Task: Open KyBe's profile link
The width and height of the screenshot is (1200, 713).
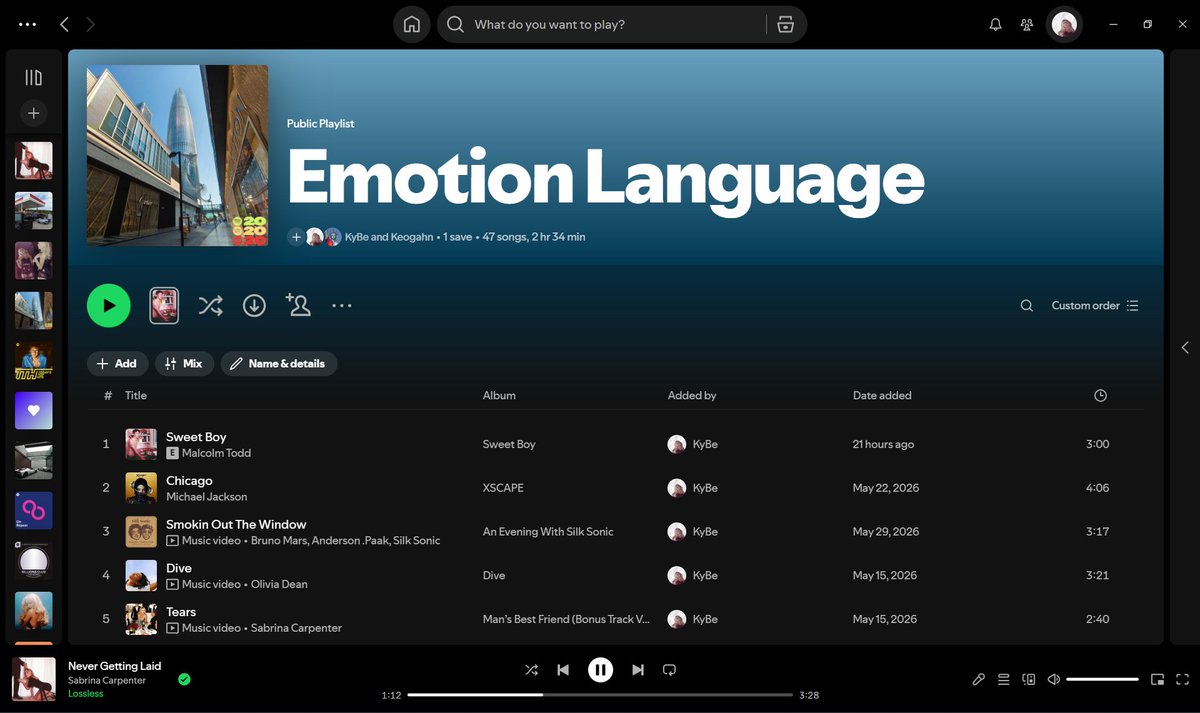Action: [x=356, y=237]
